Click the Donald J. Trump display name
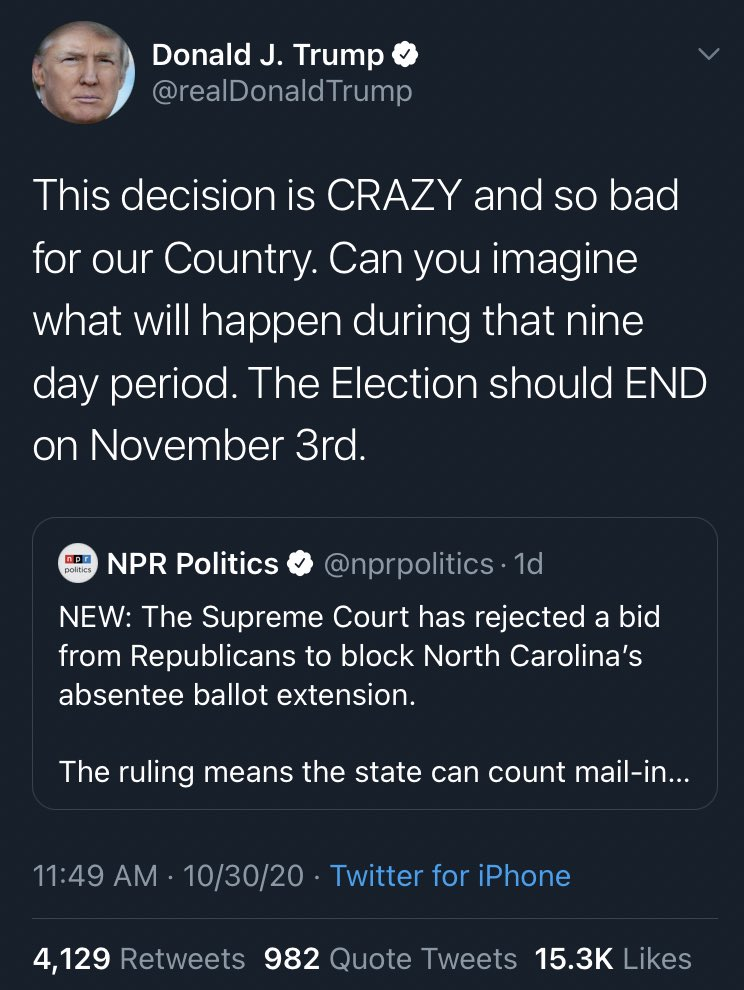Screen dimensions: 744x990 268,55
